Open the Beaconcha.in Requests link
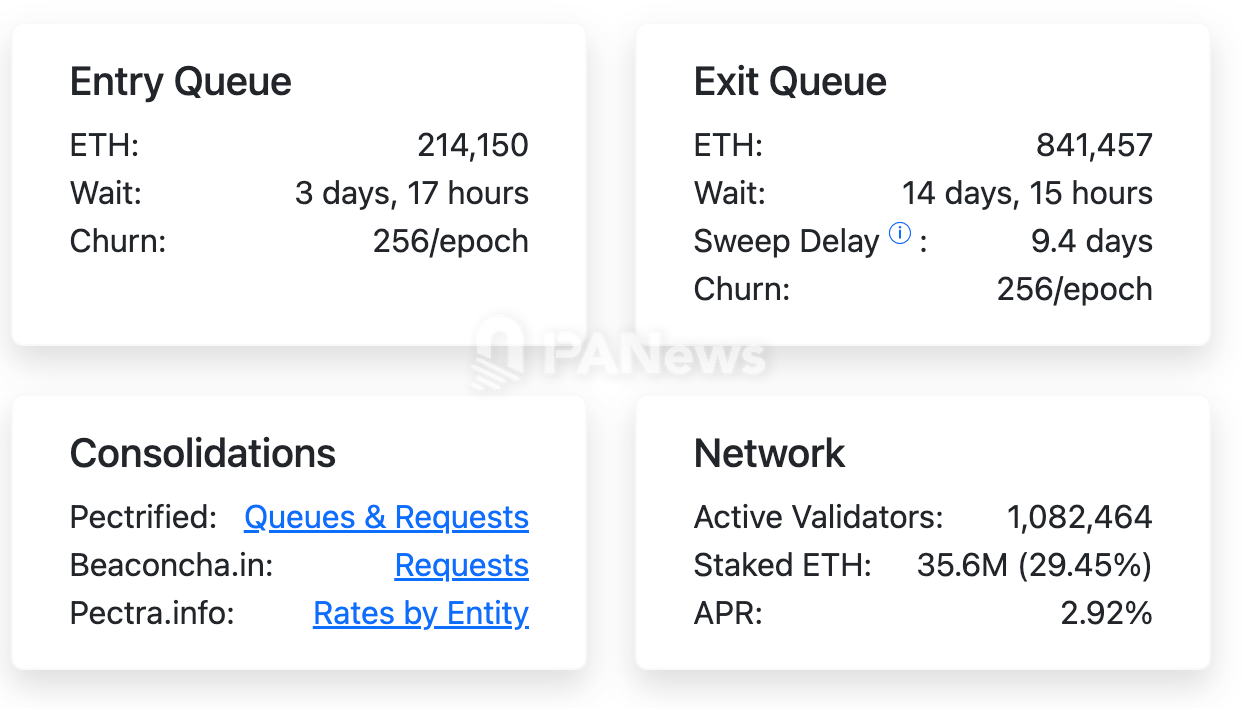Screen dimensions: 1242x708 (x=461, y=565)
